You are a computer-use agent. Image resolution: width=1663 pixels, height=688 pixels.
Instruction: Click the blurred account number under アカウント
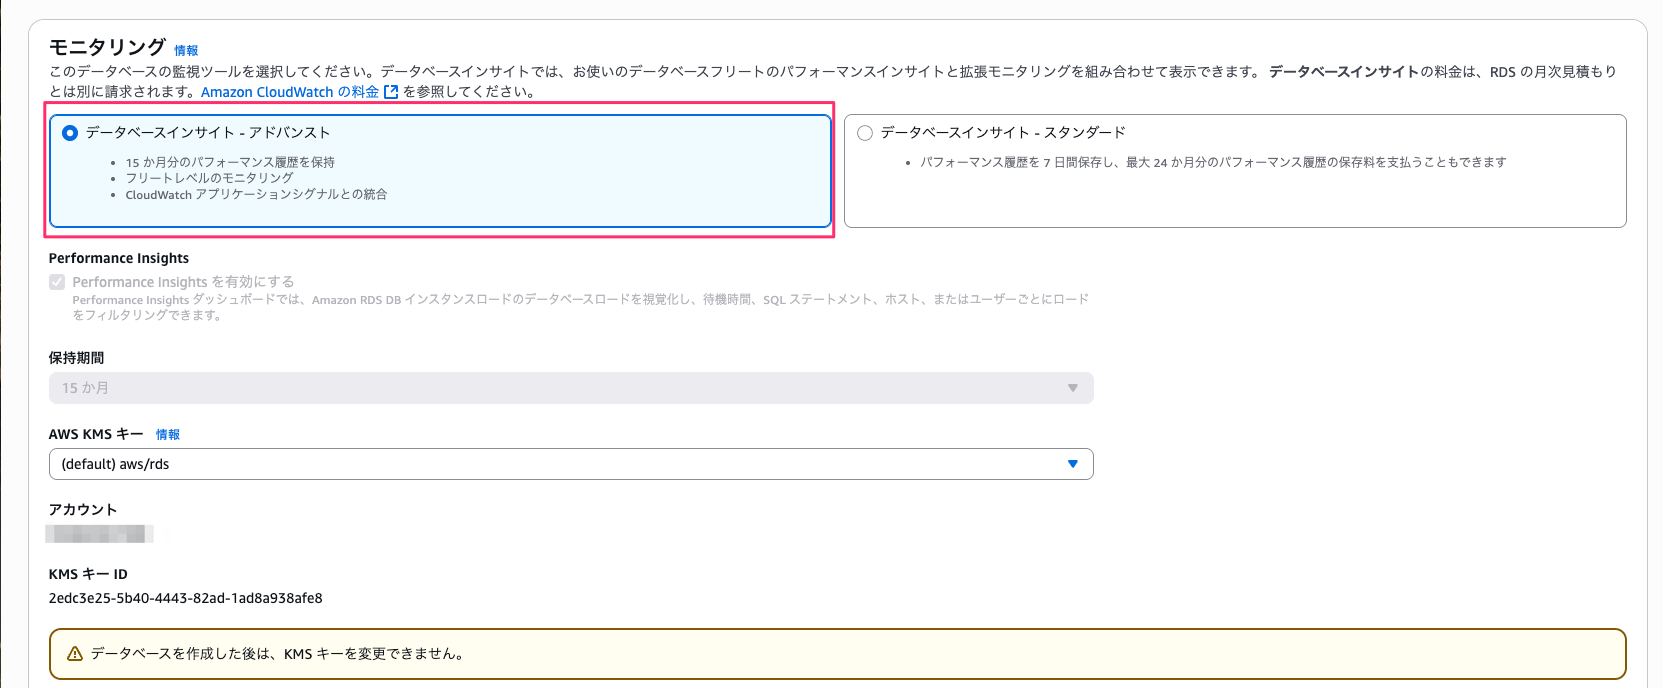coord(99,534)
